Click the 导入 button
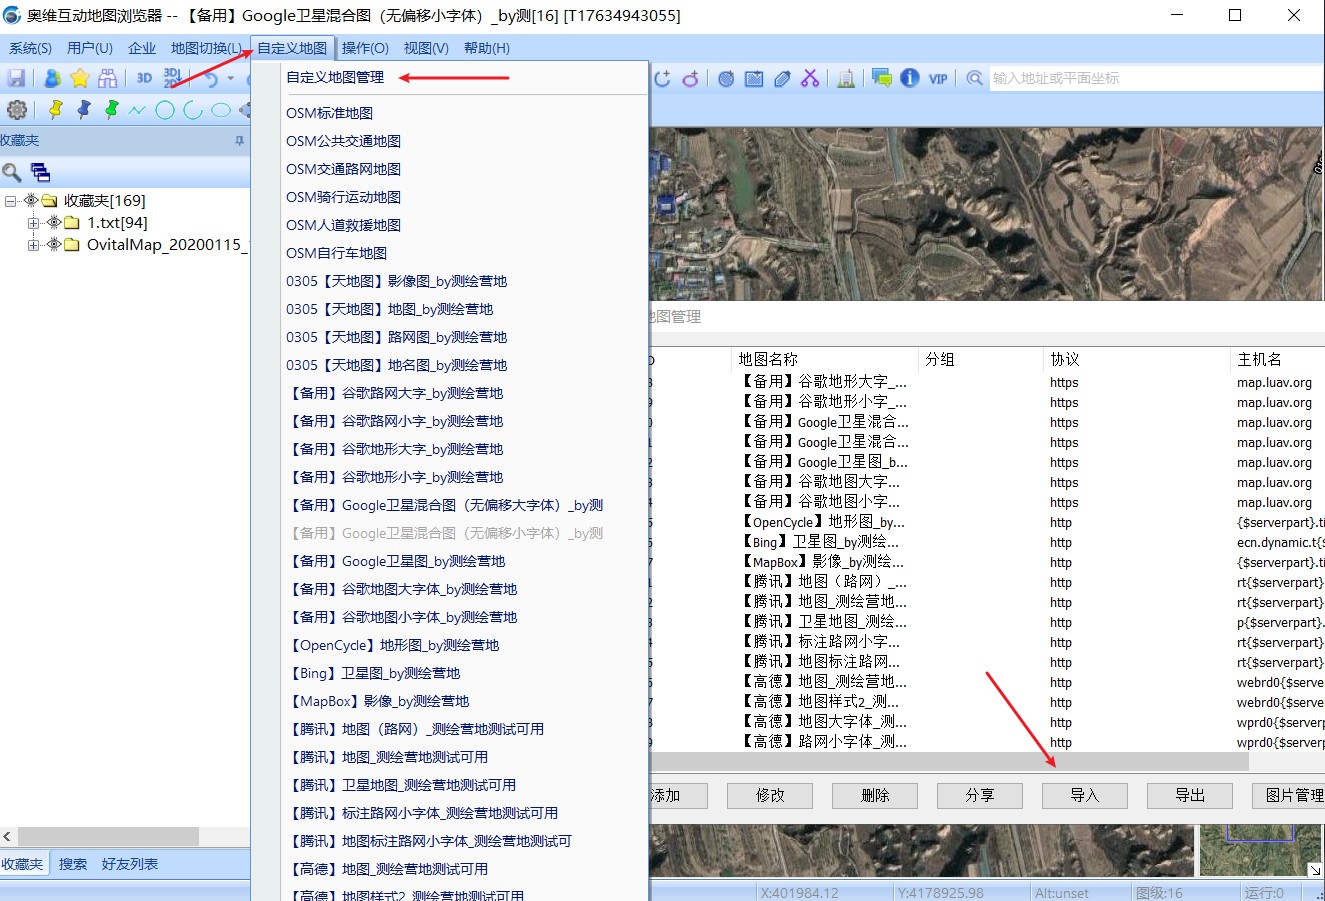 [1085, 795]
